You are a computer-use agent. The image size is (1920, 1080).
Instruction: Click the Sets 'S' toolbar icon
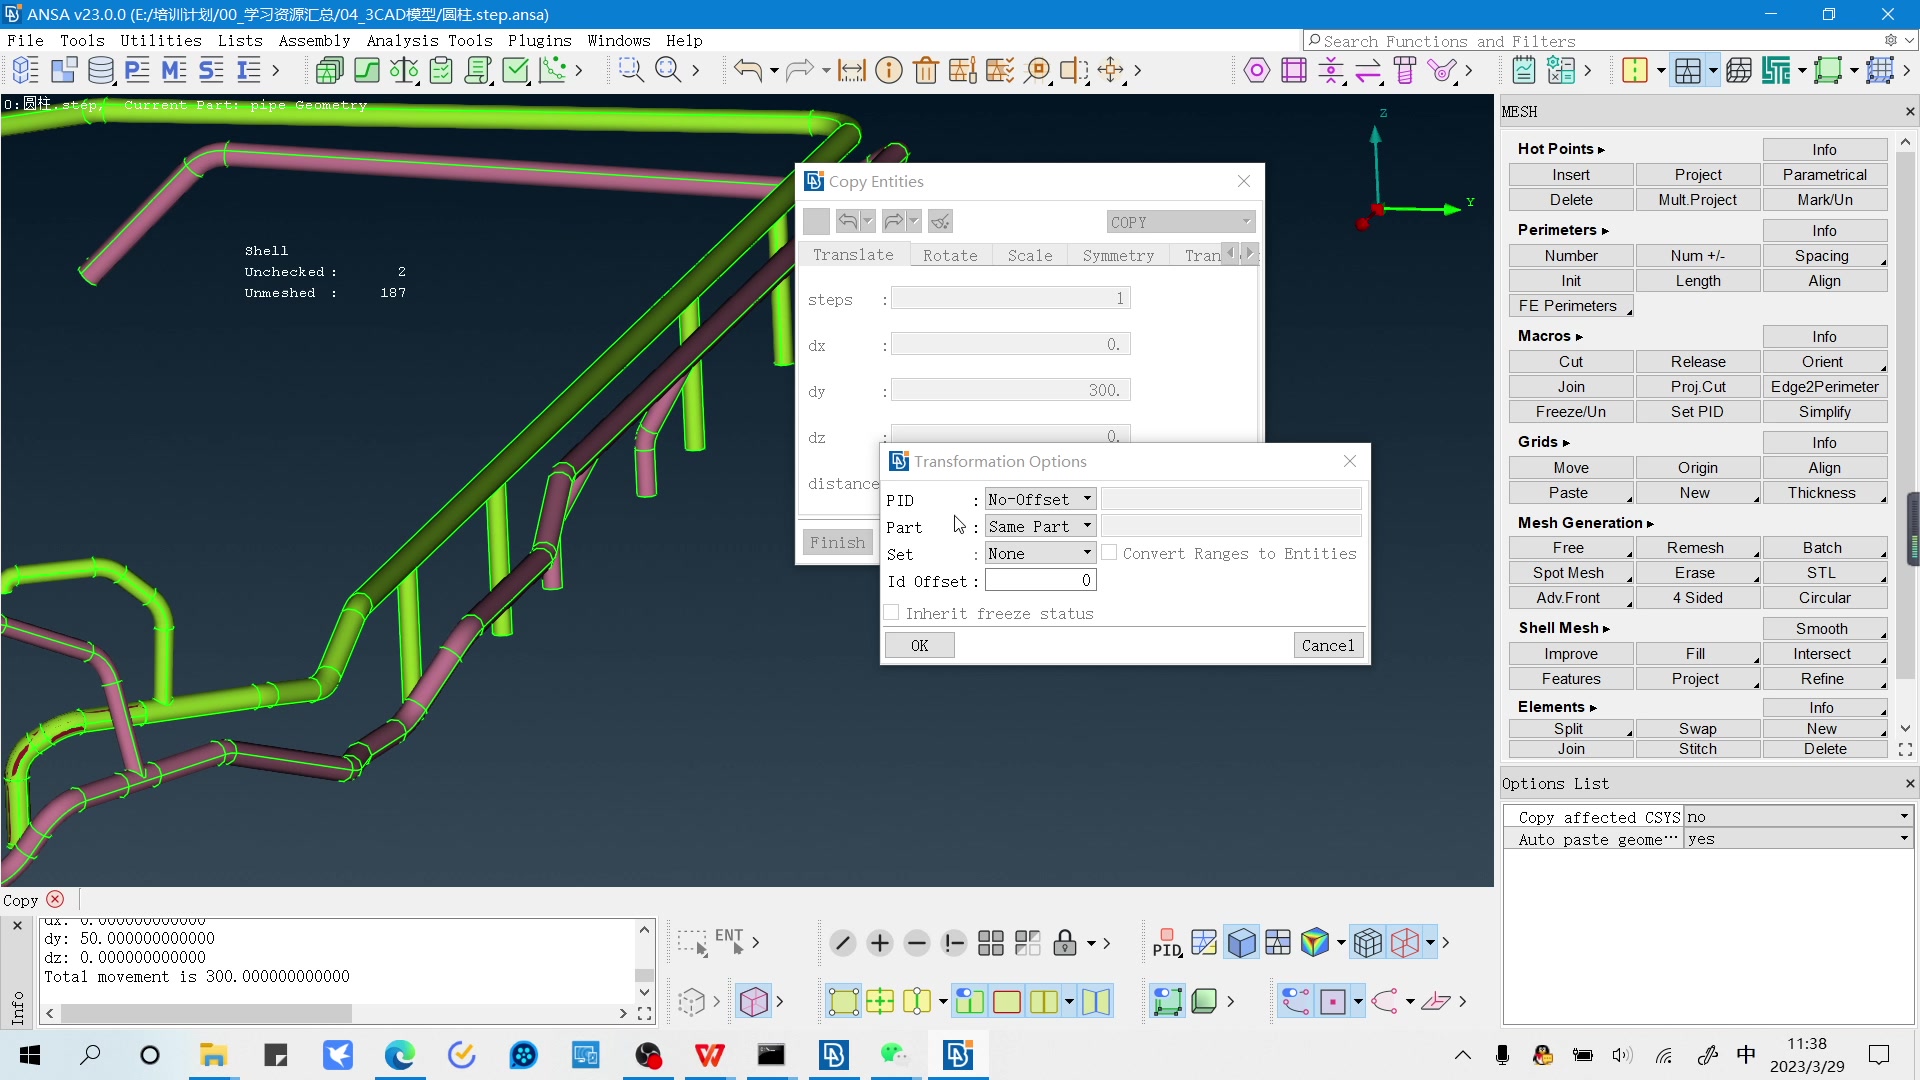pyautogui.click(x=211, y=71)
